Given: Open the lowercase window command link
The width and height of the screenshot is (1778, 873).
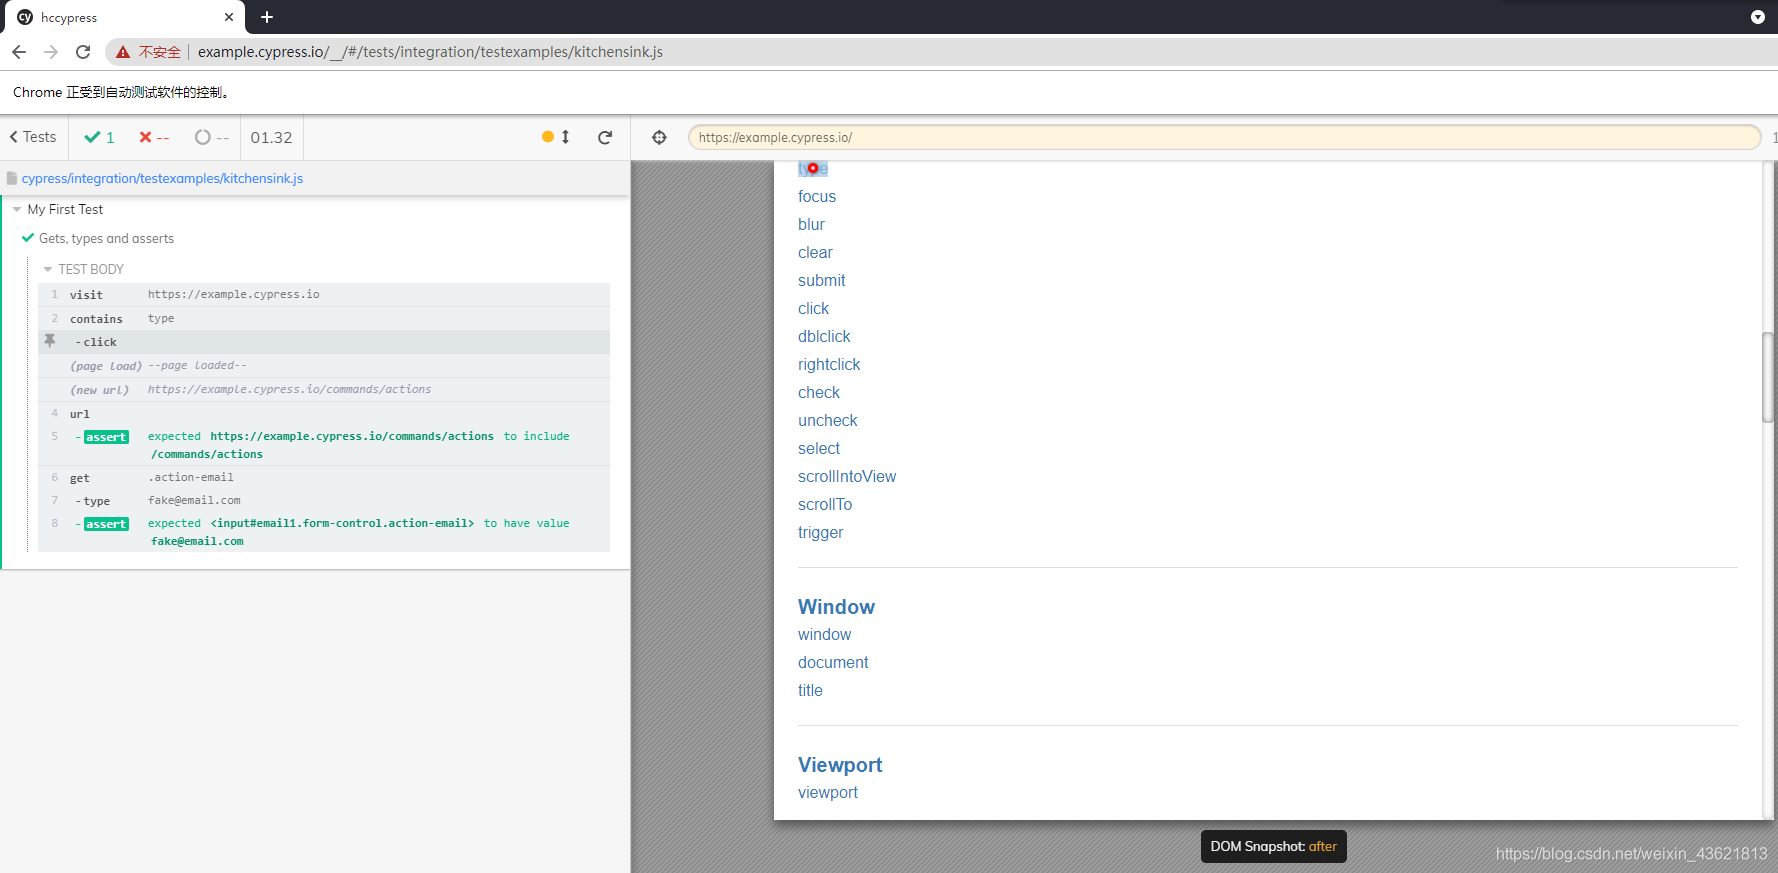Looking at the screenshot, I should 824,635.
